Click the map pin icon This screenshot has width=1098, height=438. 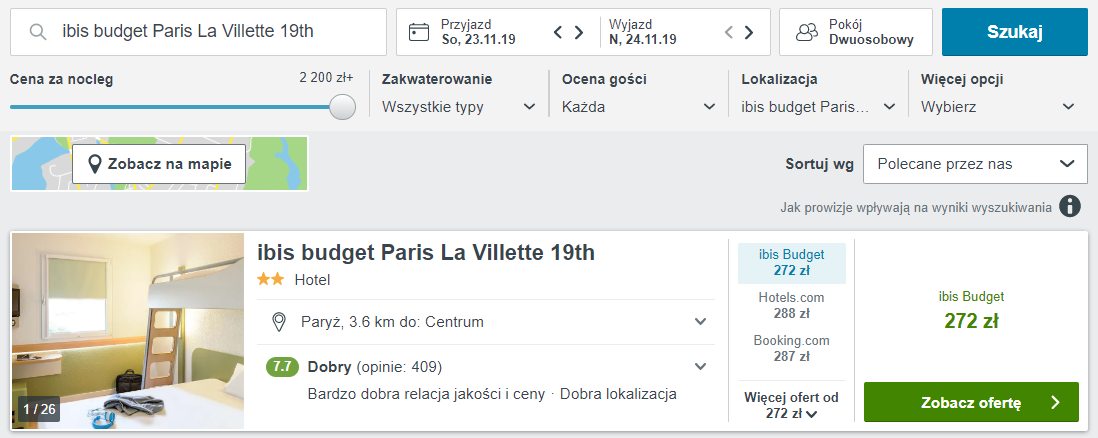click(x=96, y=164)
